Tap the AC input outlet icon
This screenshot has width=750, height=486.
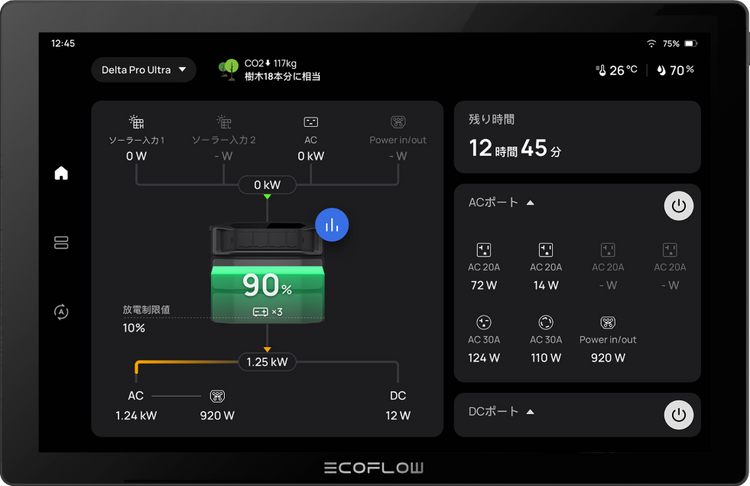click(311, 122)
